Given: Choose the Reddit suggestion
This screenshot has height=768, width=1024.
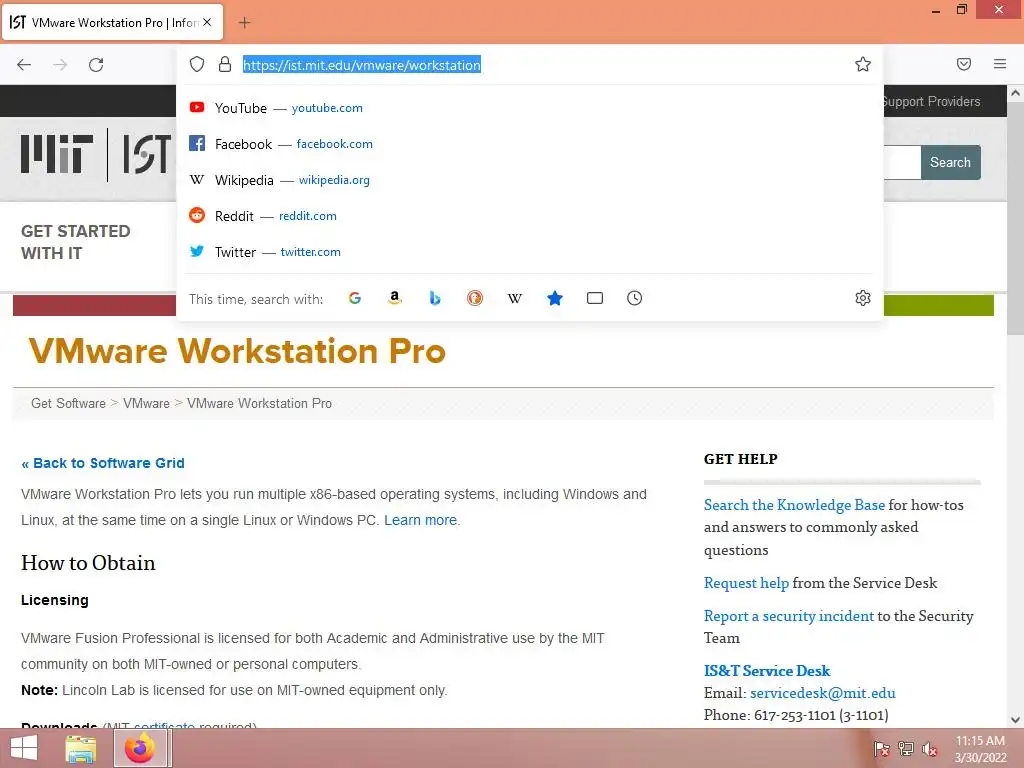Looking at the screenshot, I should pyautogui.click(x=530, y=216).
